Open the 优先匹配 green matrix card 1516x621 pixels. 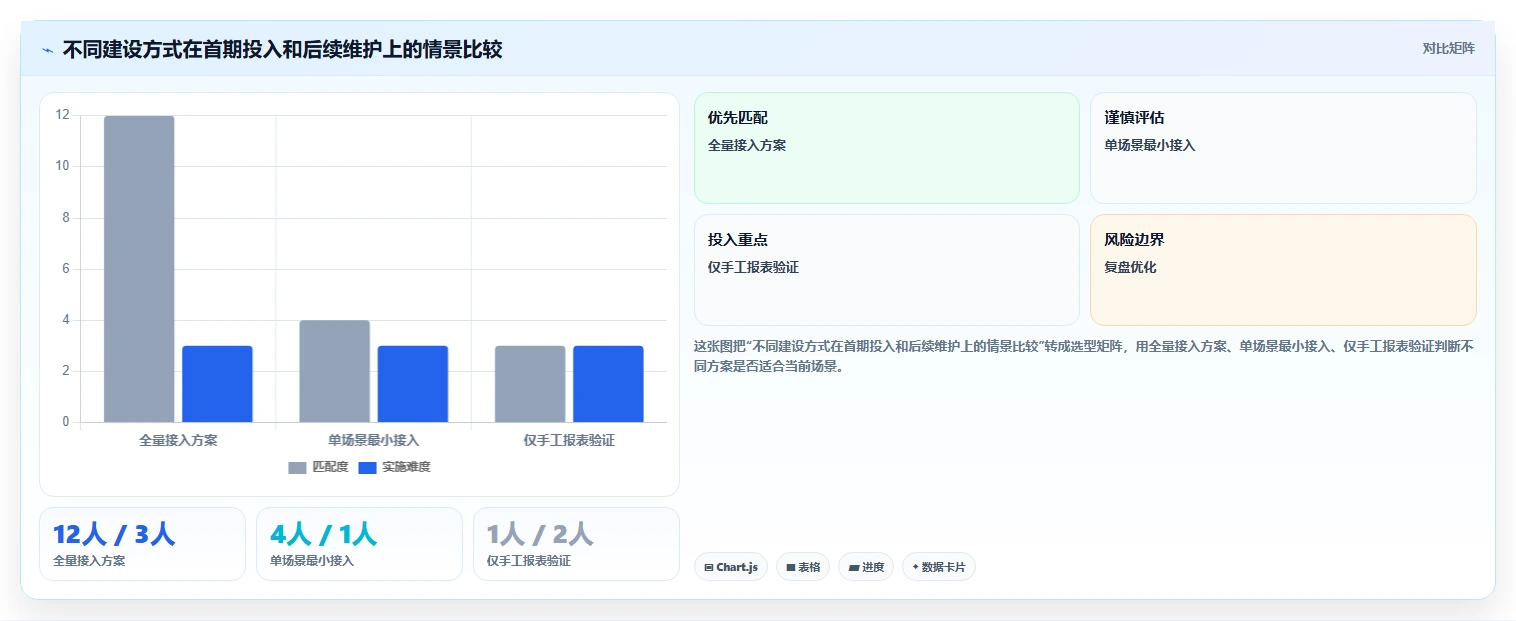(x=887, y=148)
